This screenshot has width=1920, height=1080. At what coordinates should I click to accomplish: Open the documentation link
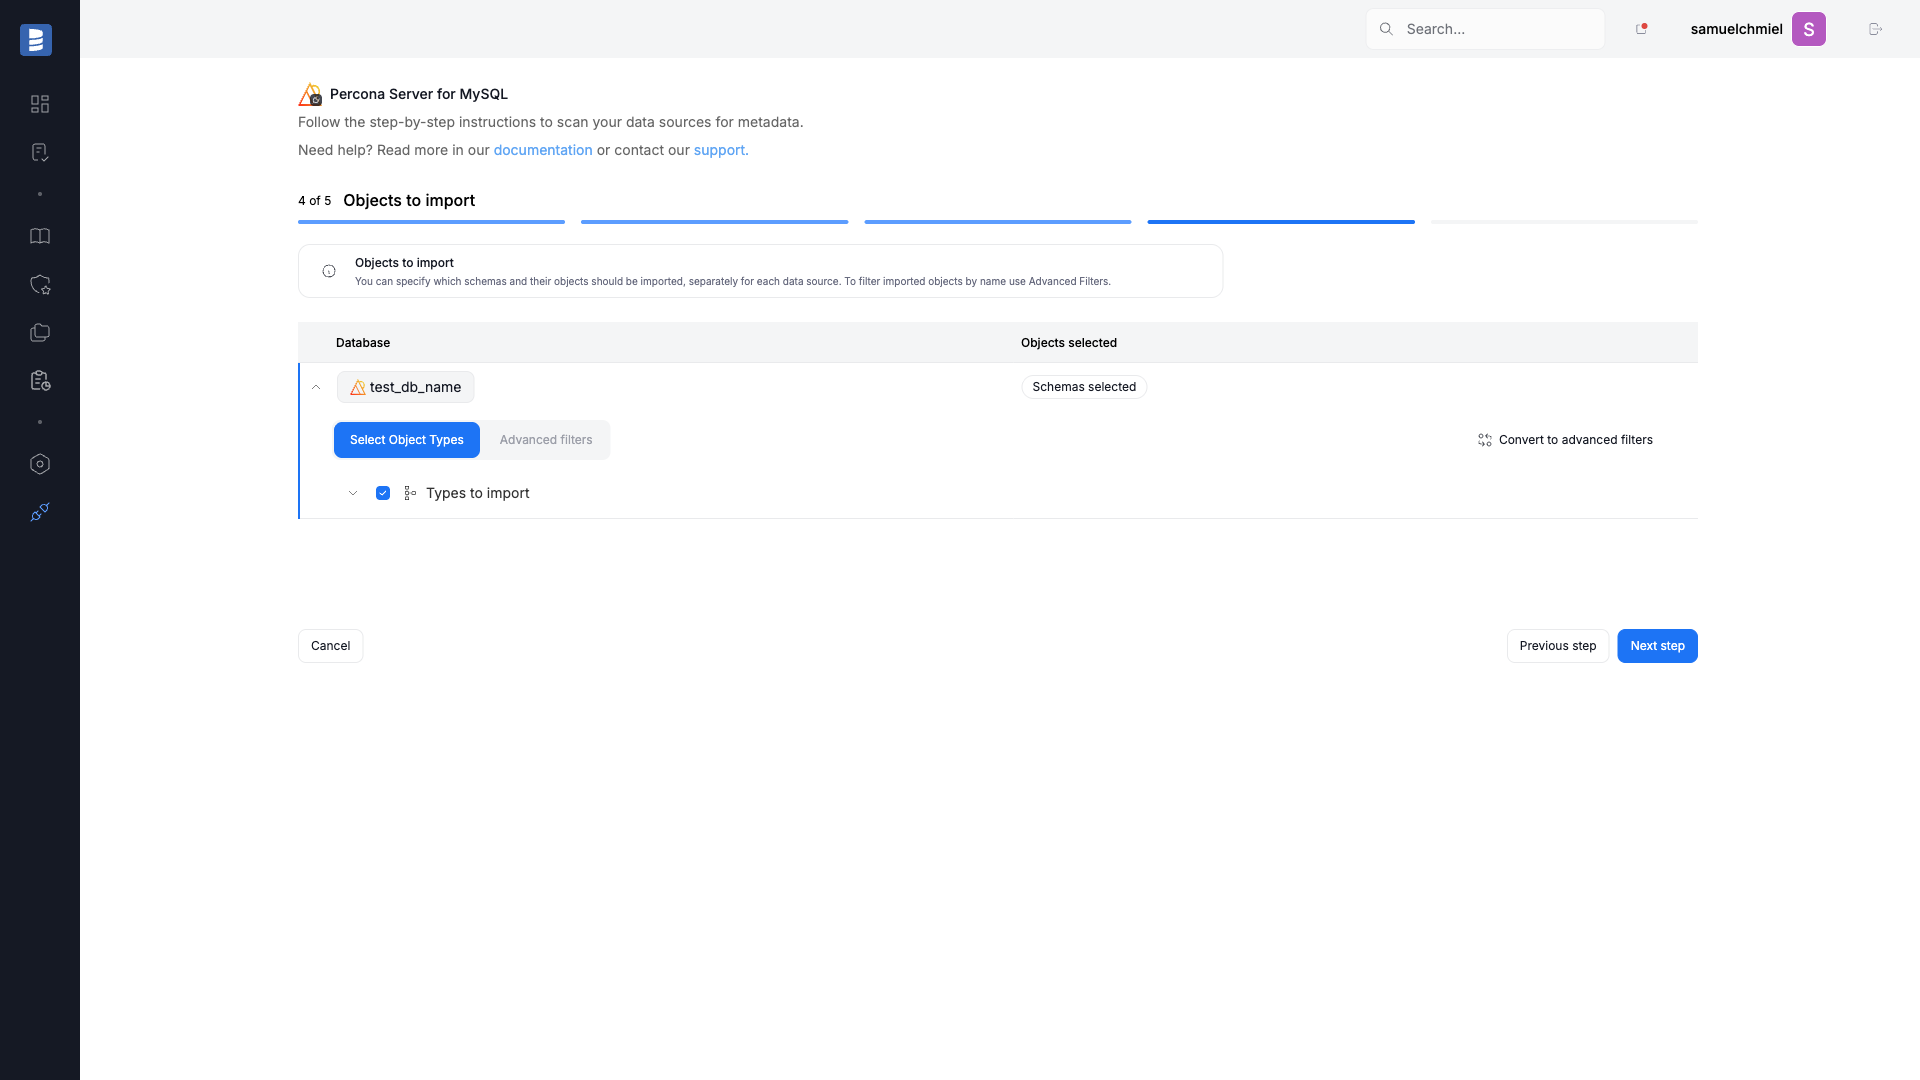[x=543, y=150]
